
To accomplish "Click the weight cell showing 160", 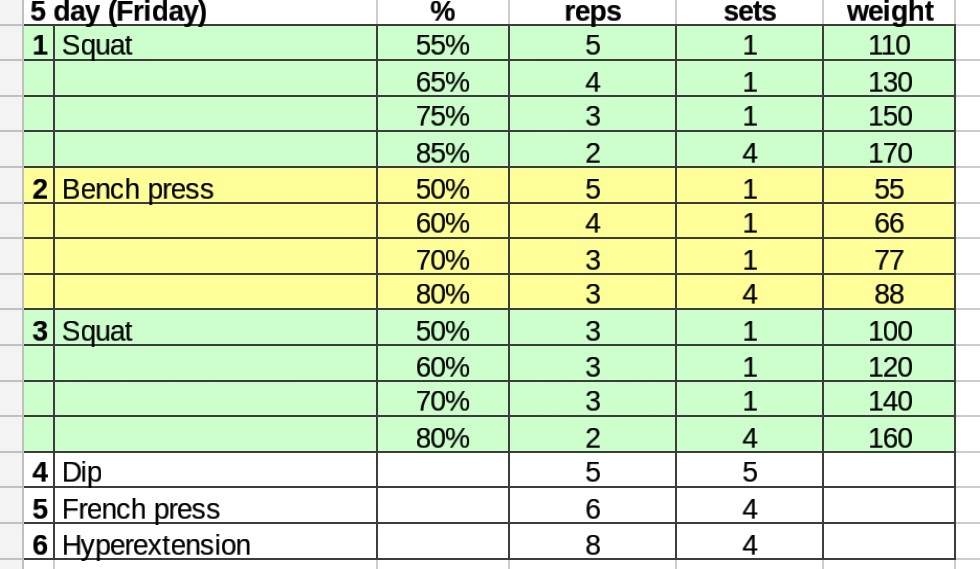I will coord(889,437).
